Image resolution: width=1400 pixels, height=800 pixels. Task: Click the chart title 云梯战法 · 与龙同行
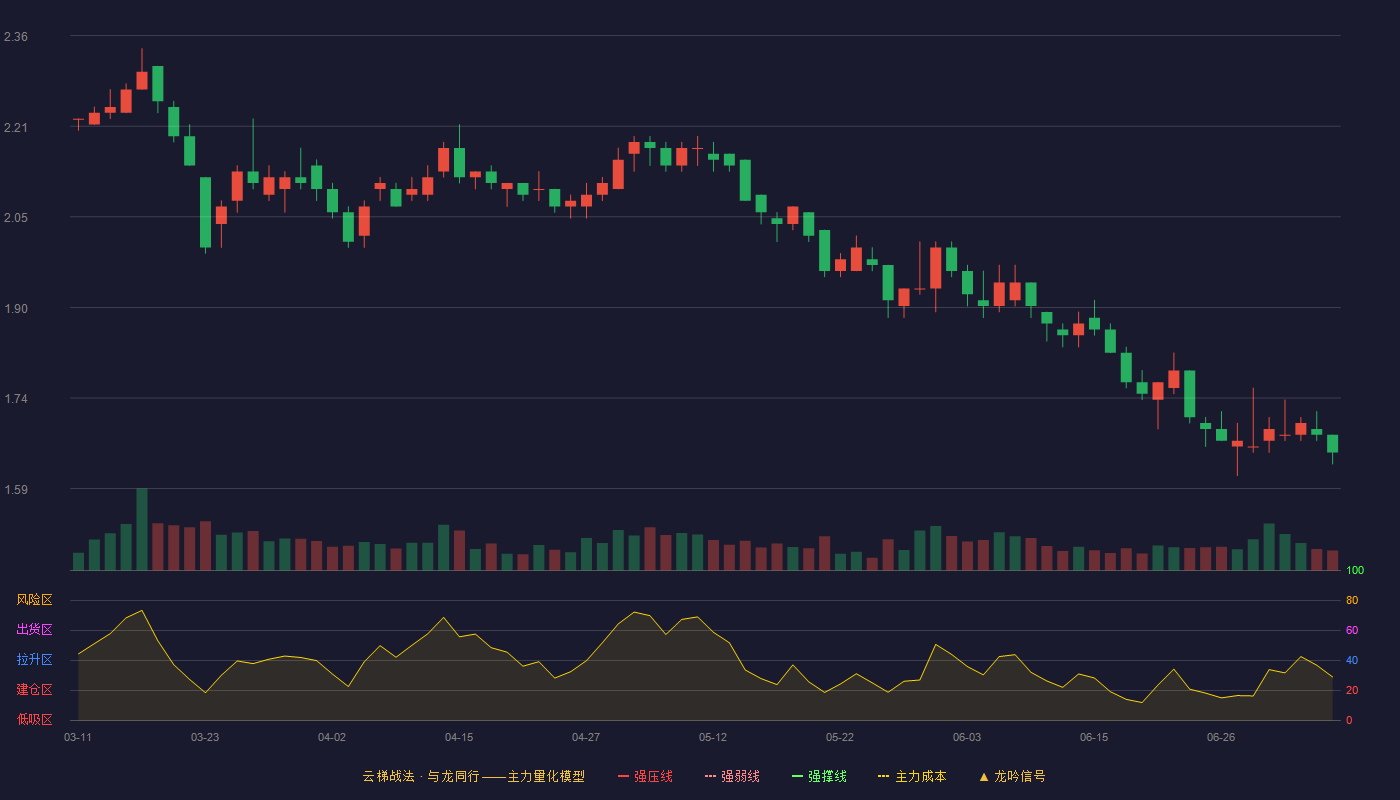click(421, 776)
